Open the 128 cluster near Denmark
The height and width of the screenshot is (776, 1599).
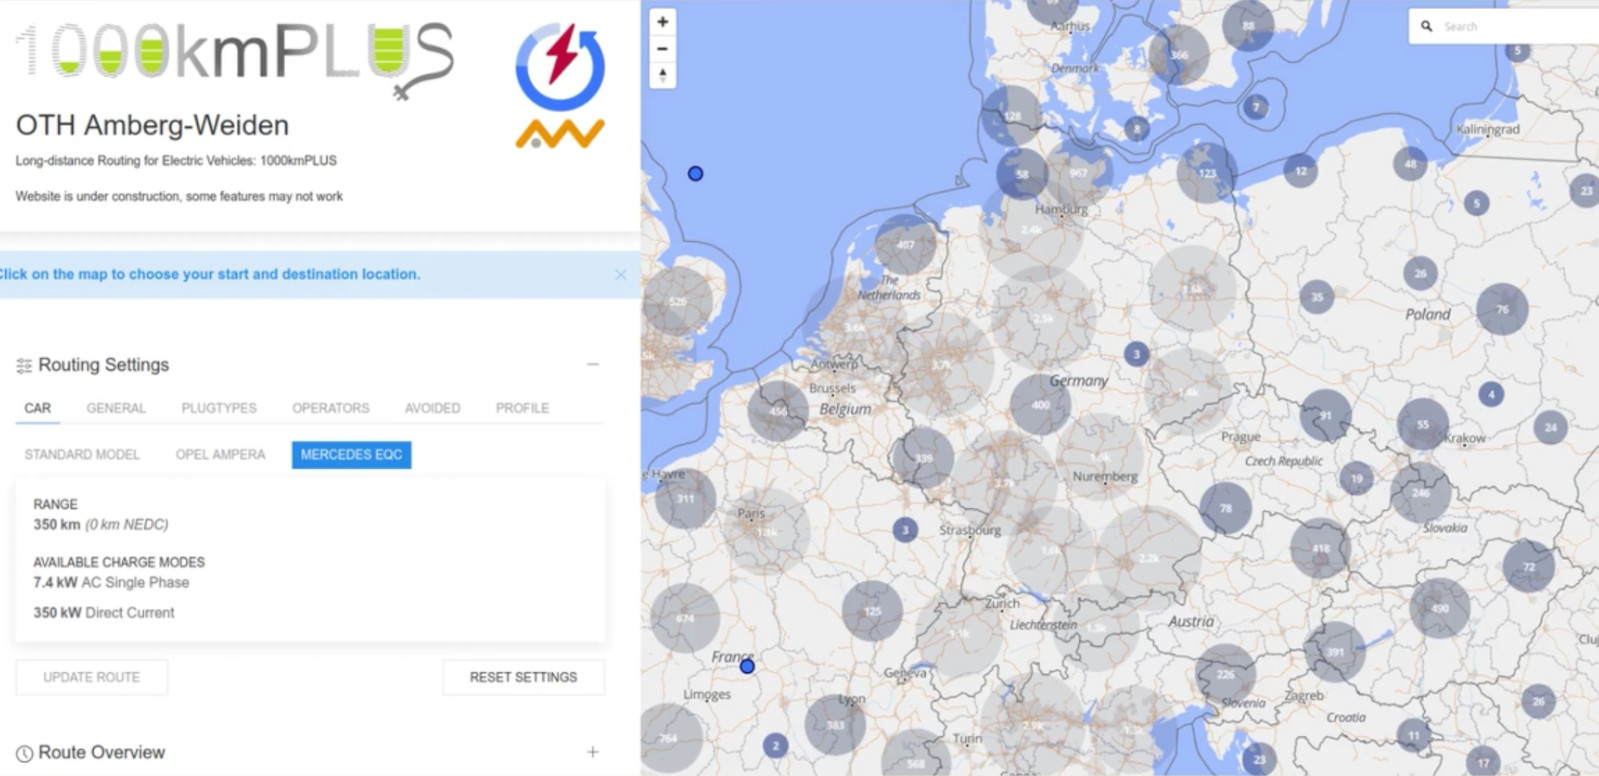point(1012,116)
